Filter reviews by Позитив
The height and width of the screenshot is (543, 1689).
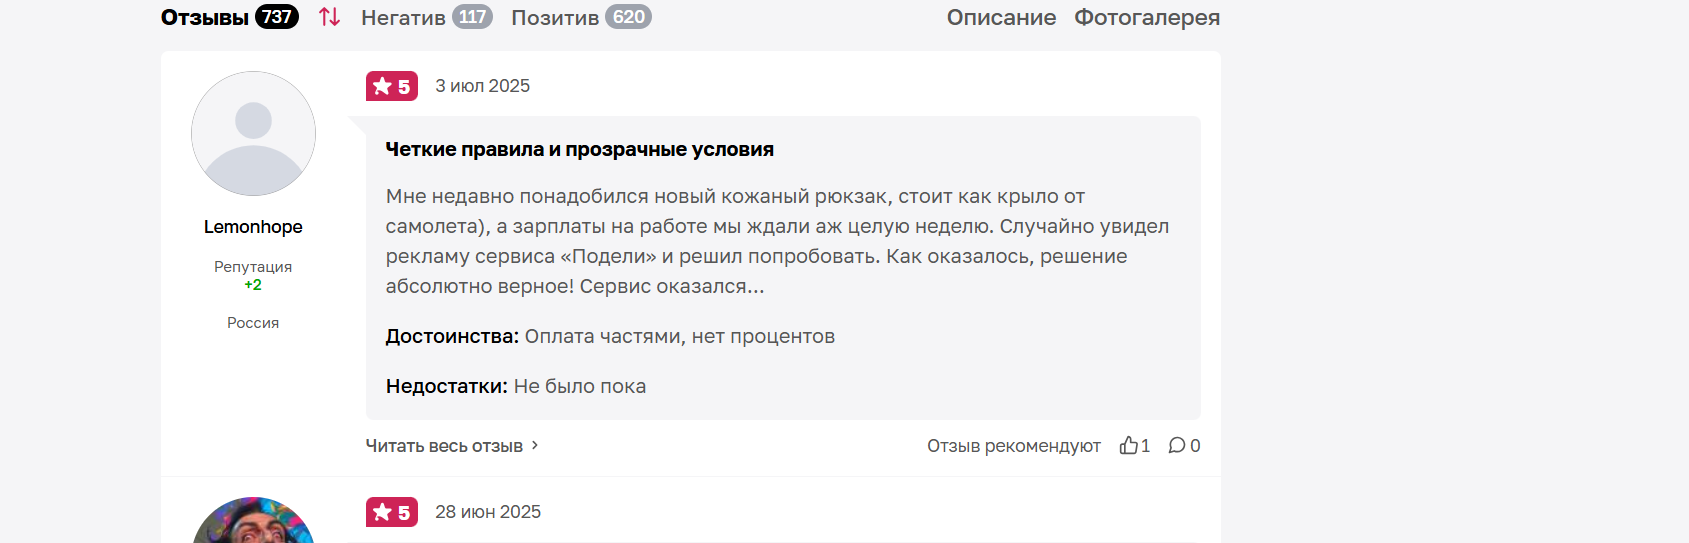(x=555, y=17)
